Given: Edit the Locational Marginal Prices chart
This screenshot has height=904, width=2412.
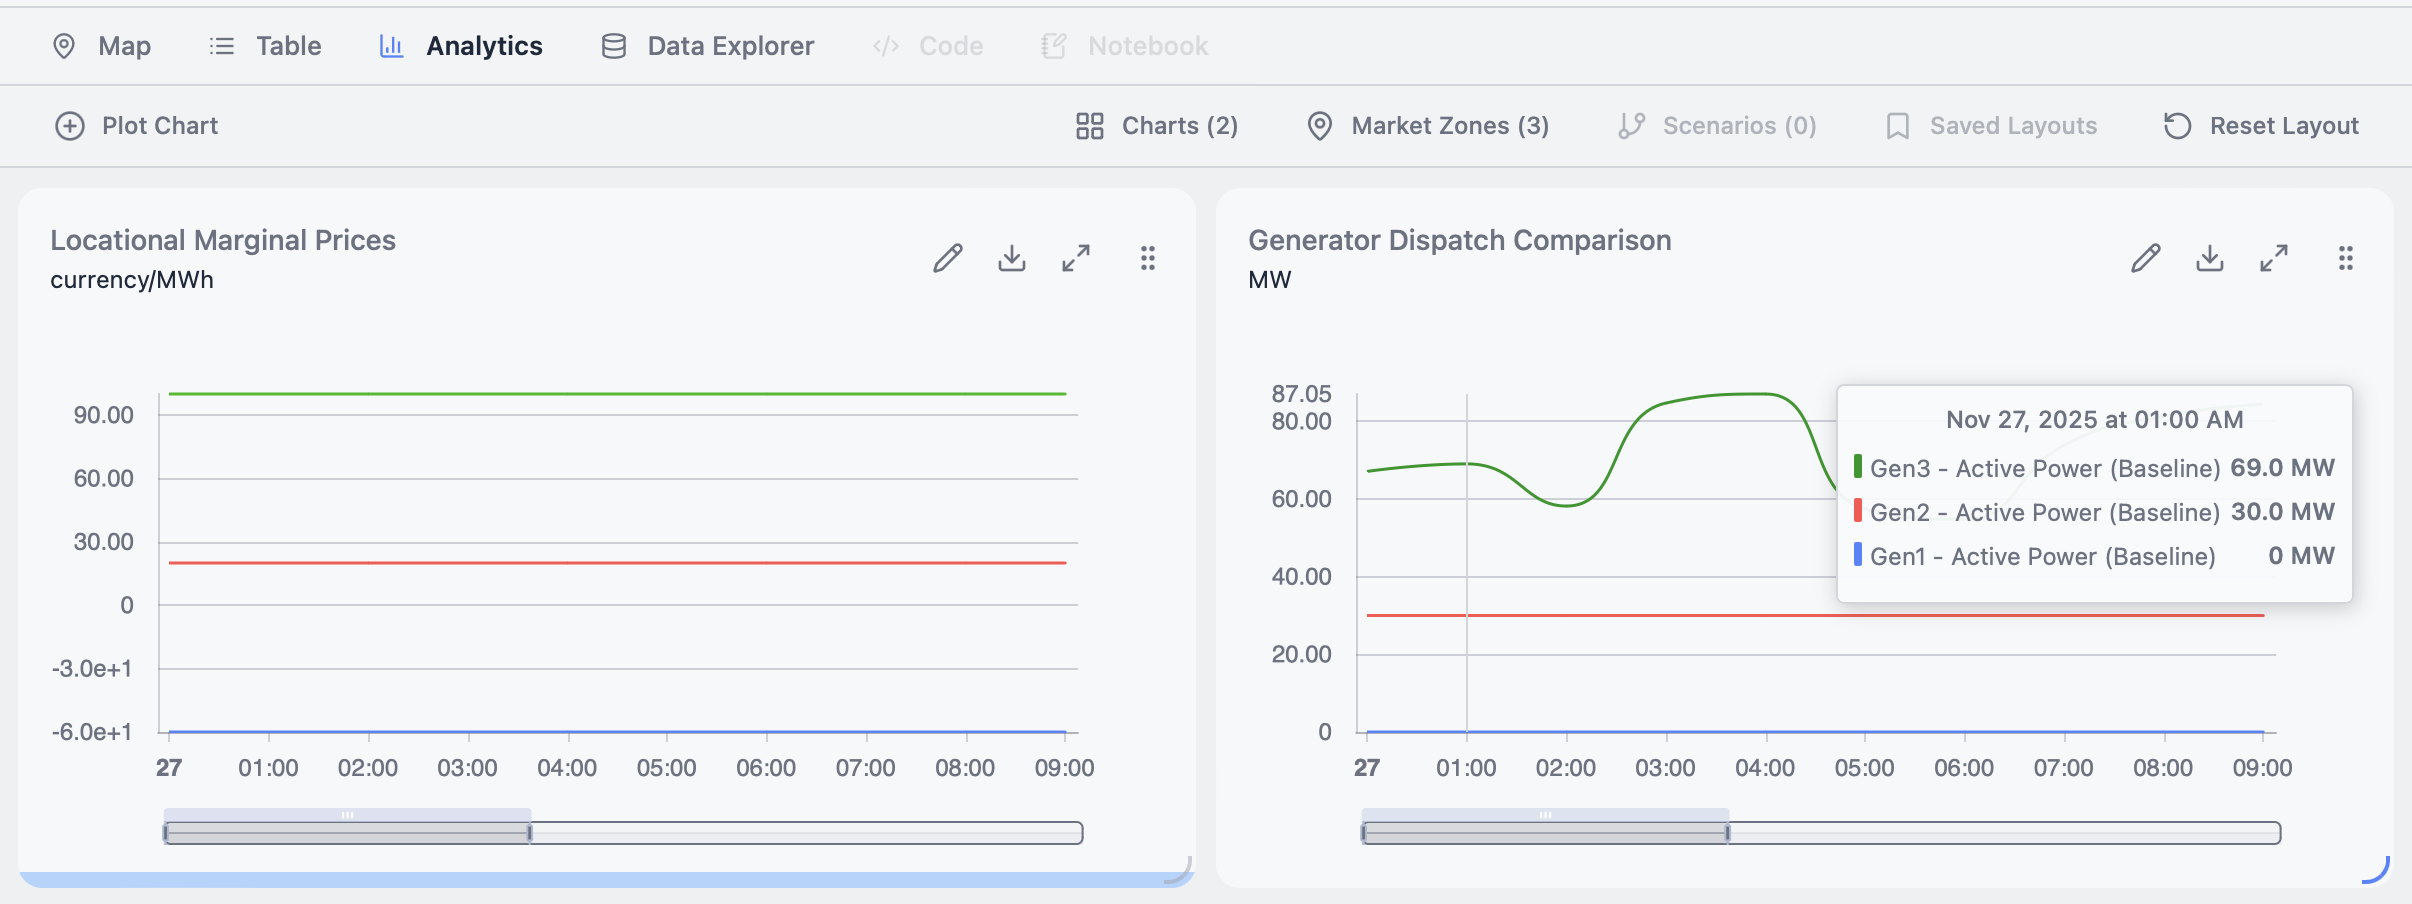Looking at the screenshot, I should (947, 259).
